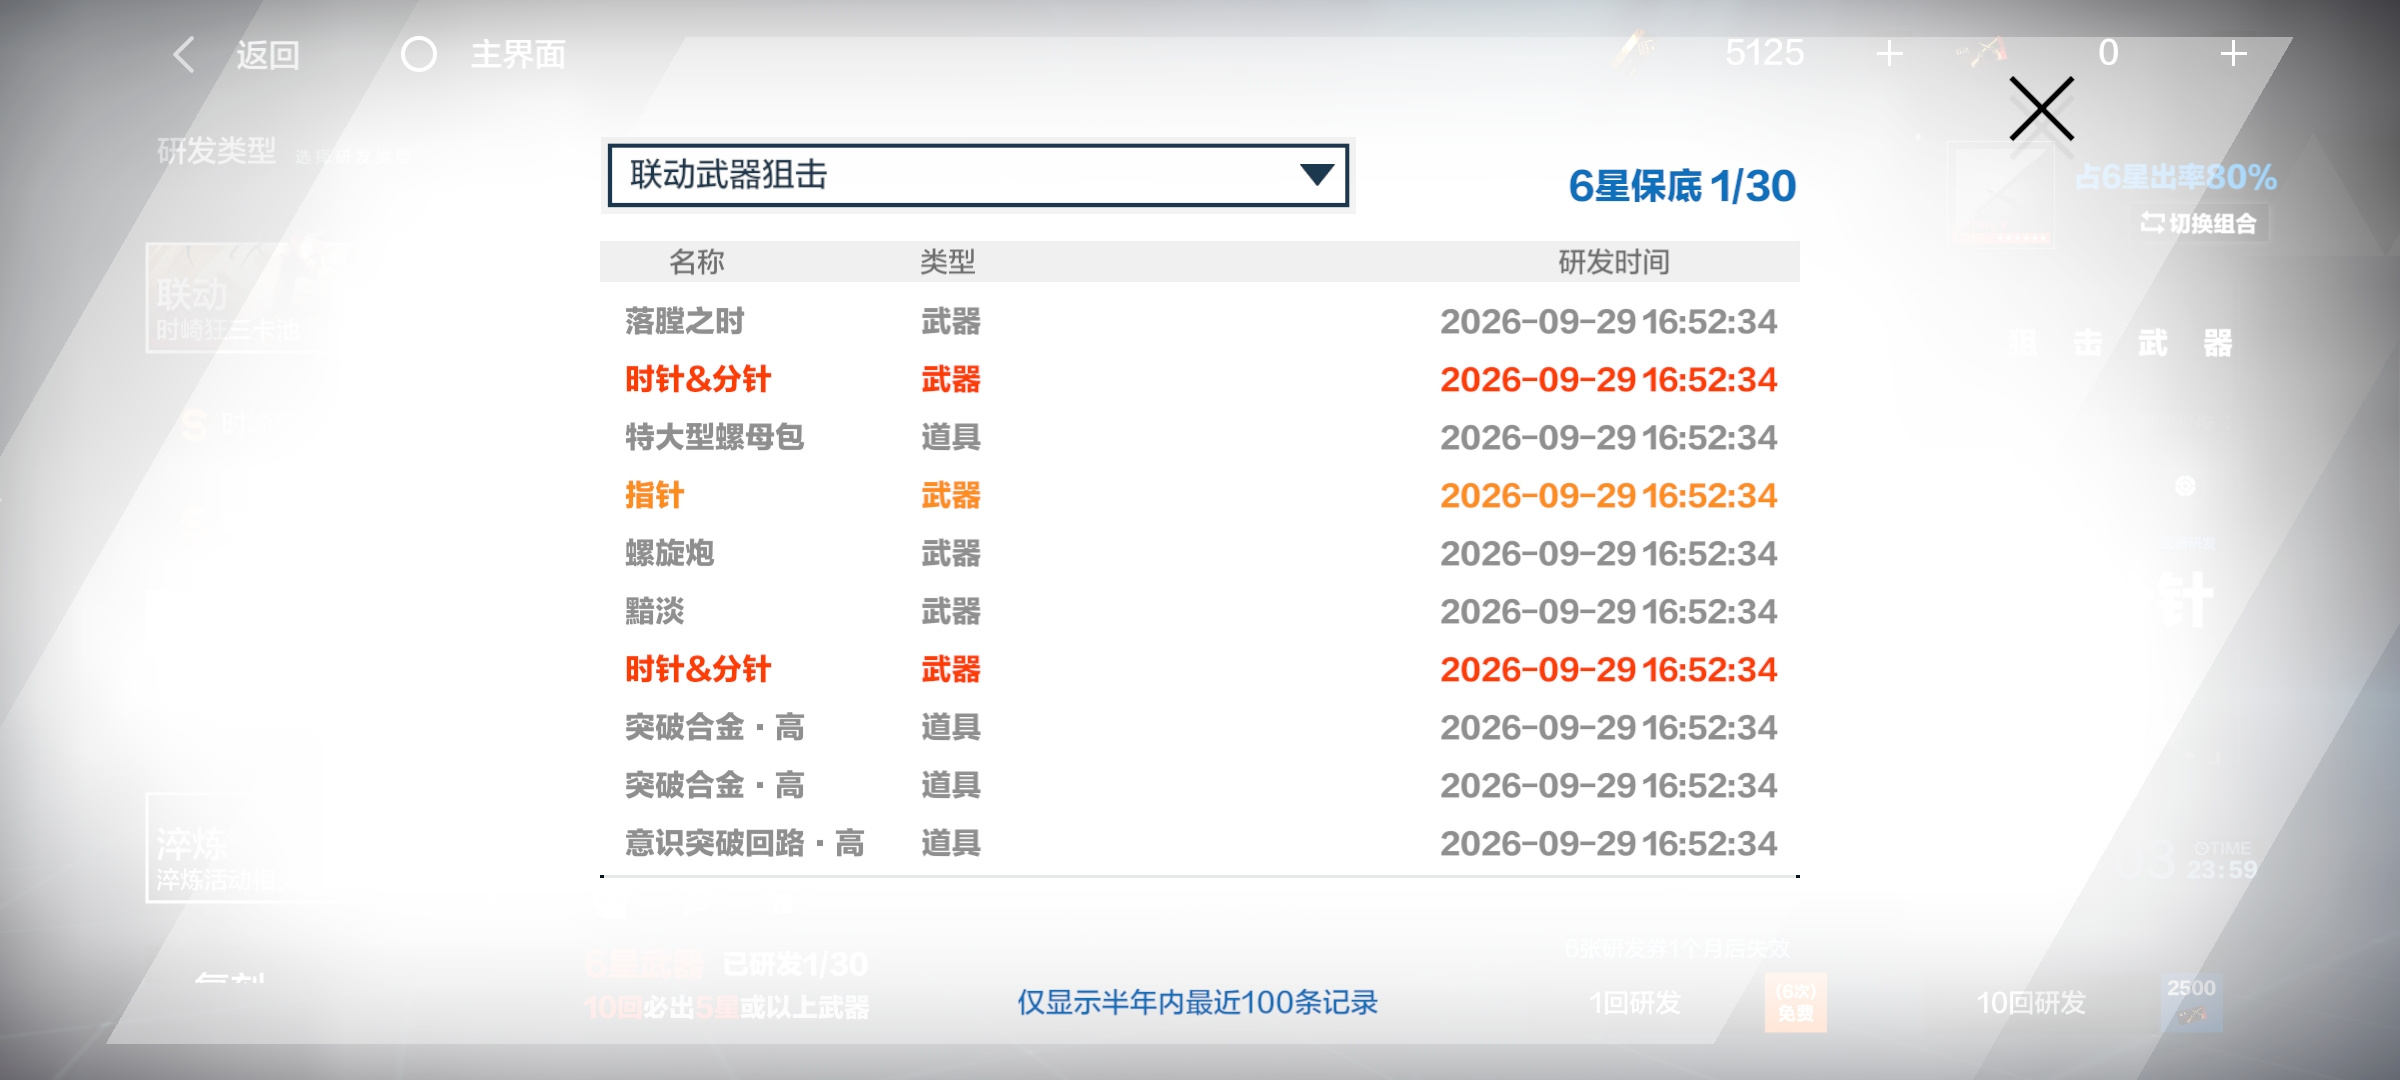Click the 类型 column header

click(948, 262)
